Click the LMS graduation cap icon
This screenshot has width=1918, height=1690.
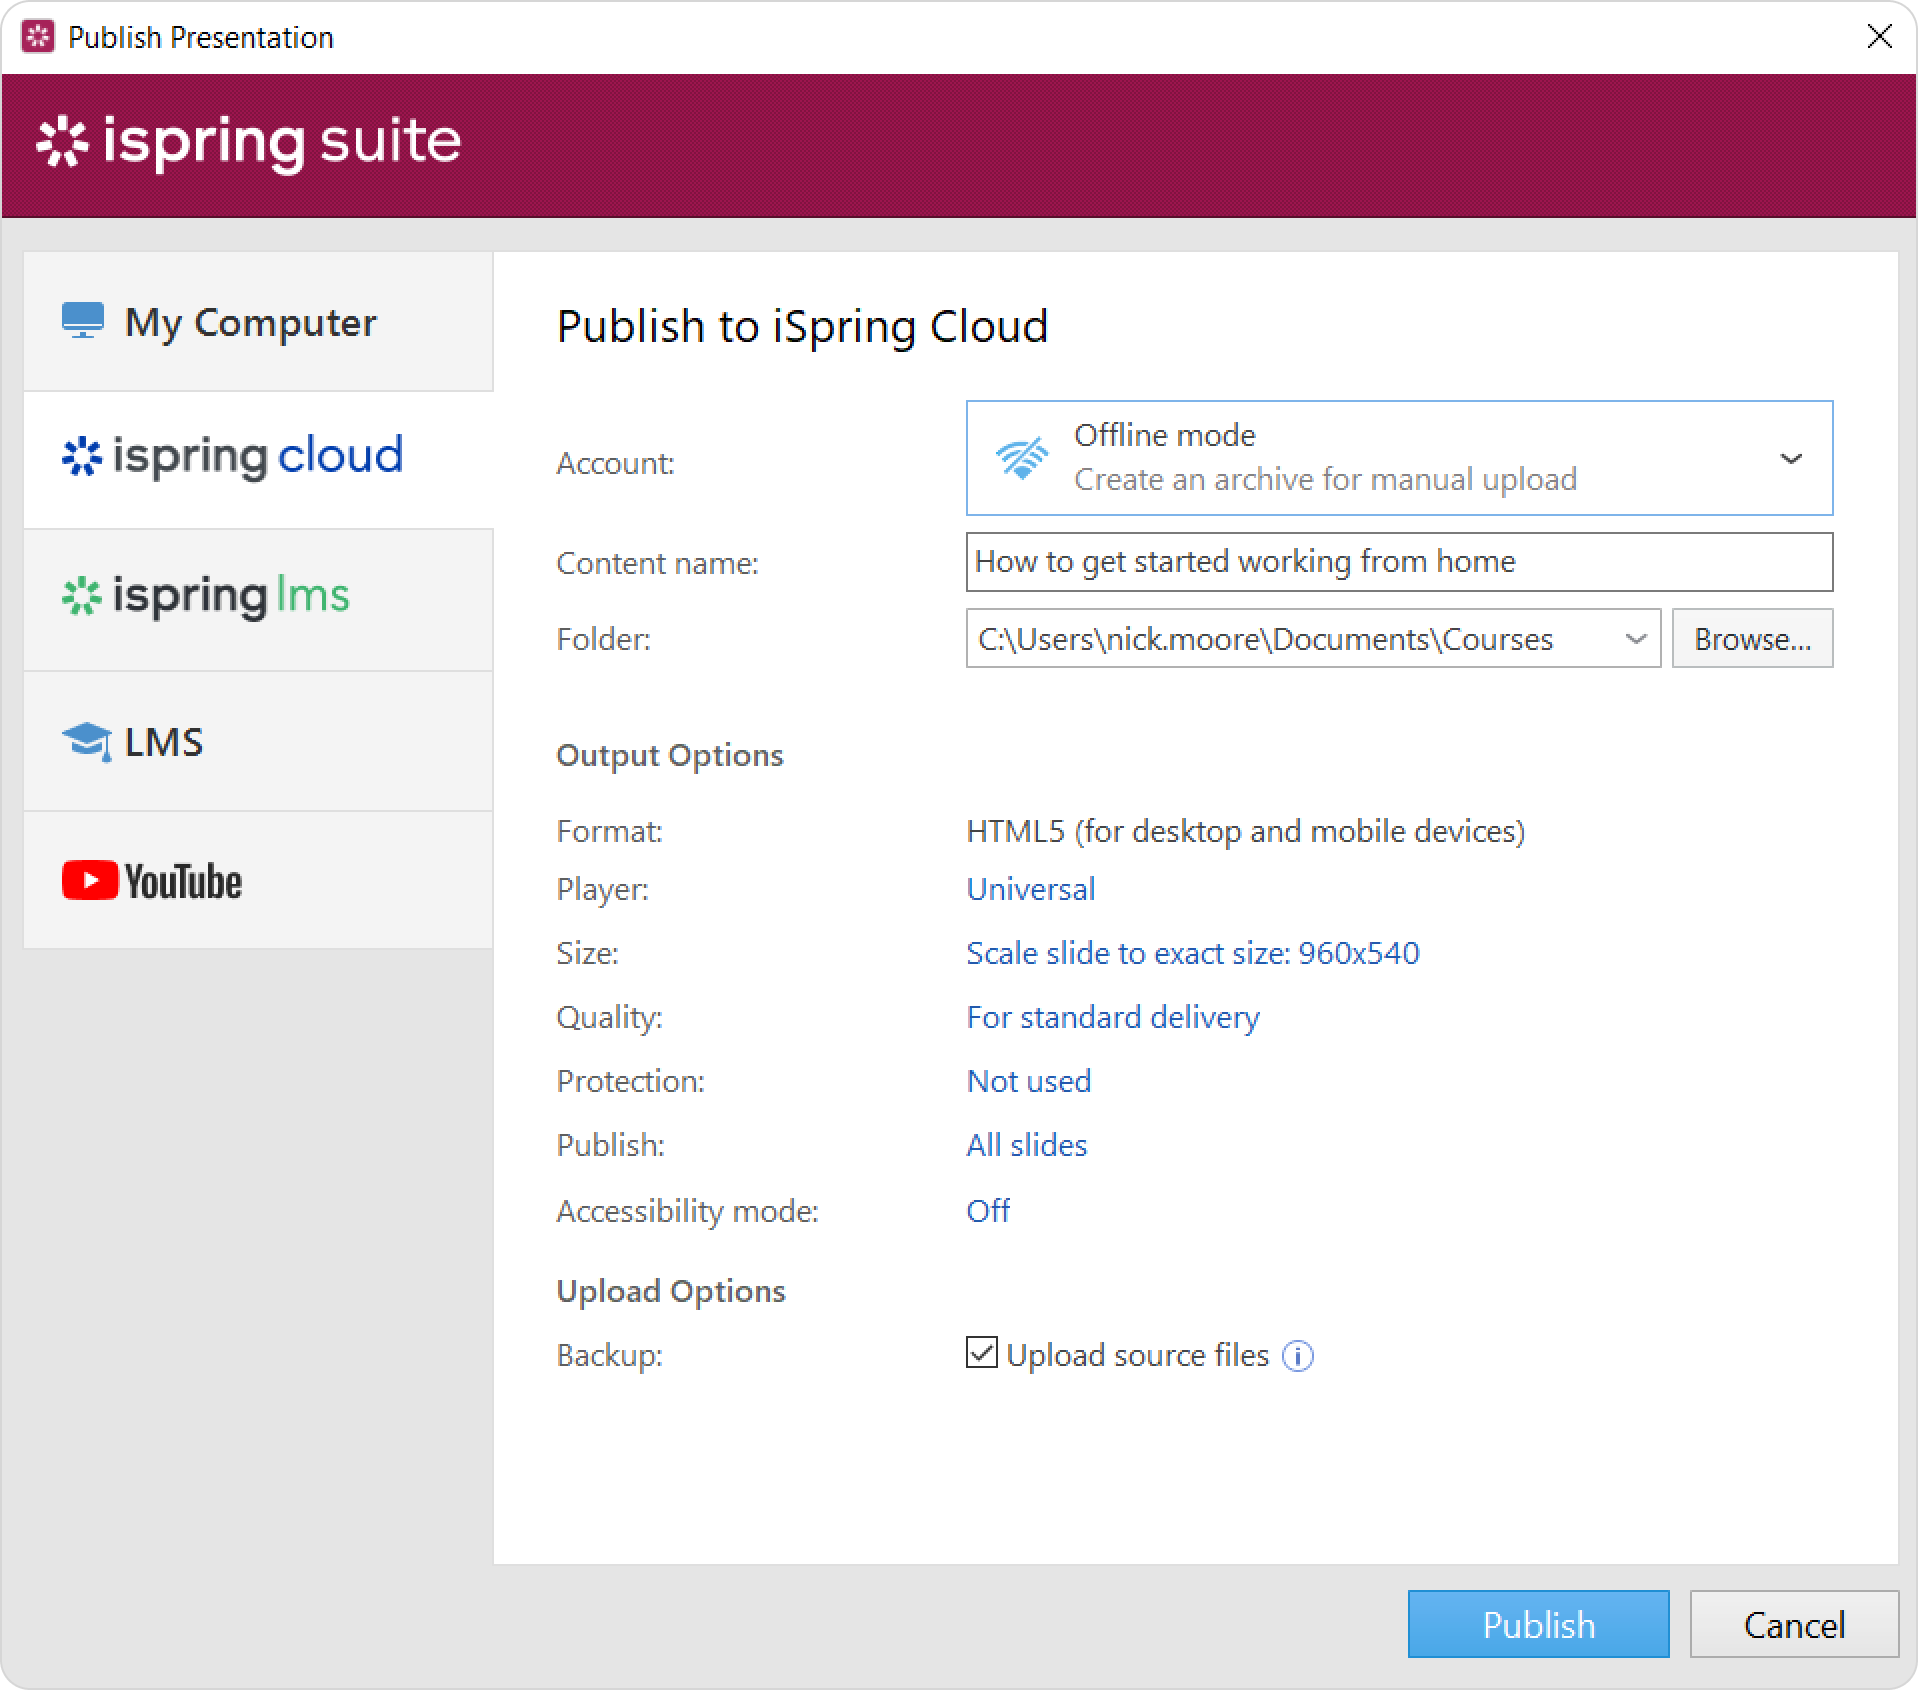pos(86,742)
